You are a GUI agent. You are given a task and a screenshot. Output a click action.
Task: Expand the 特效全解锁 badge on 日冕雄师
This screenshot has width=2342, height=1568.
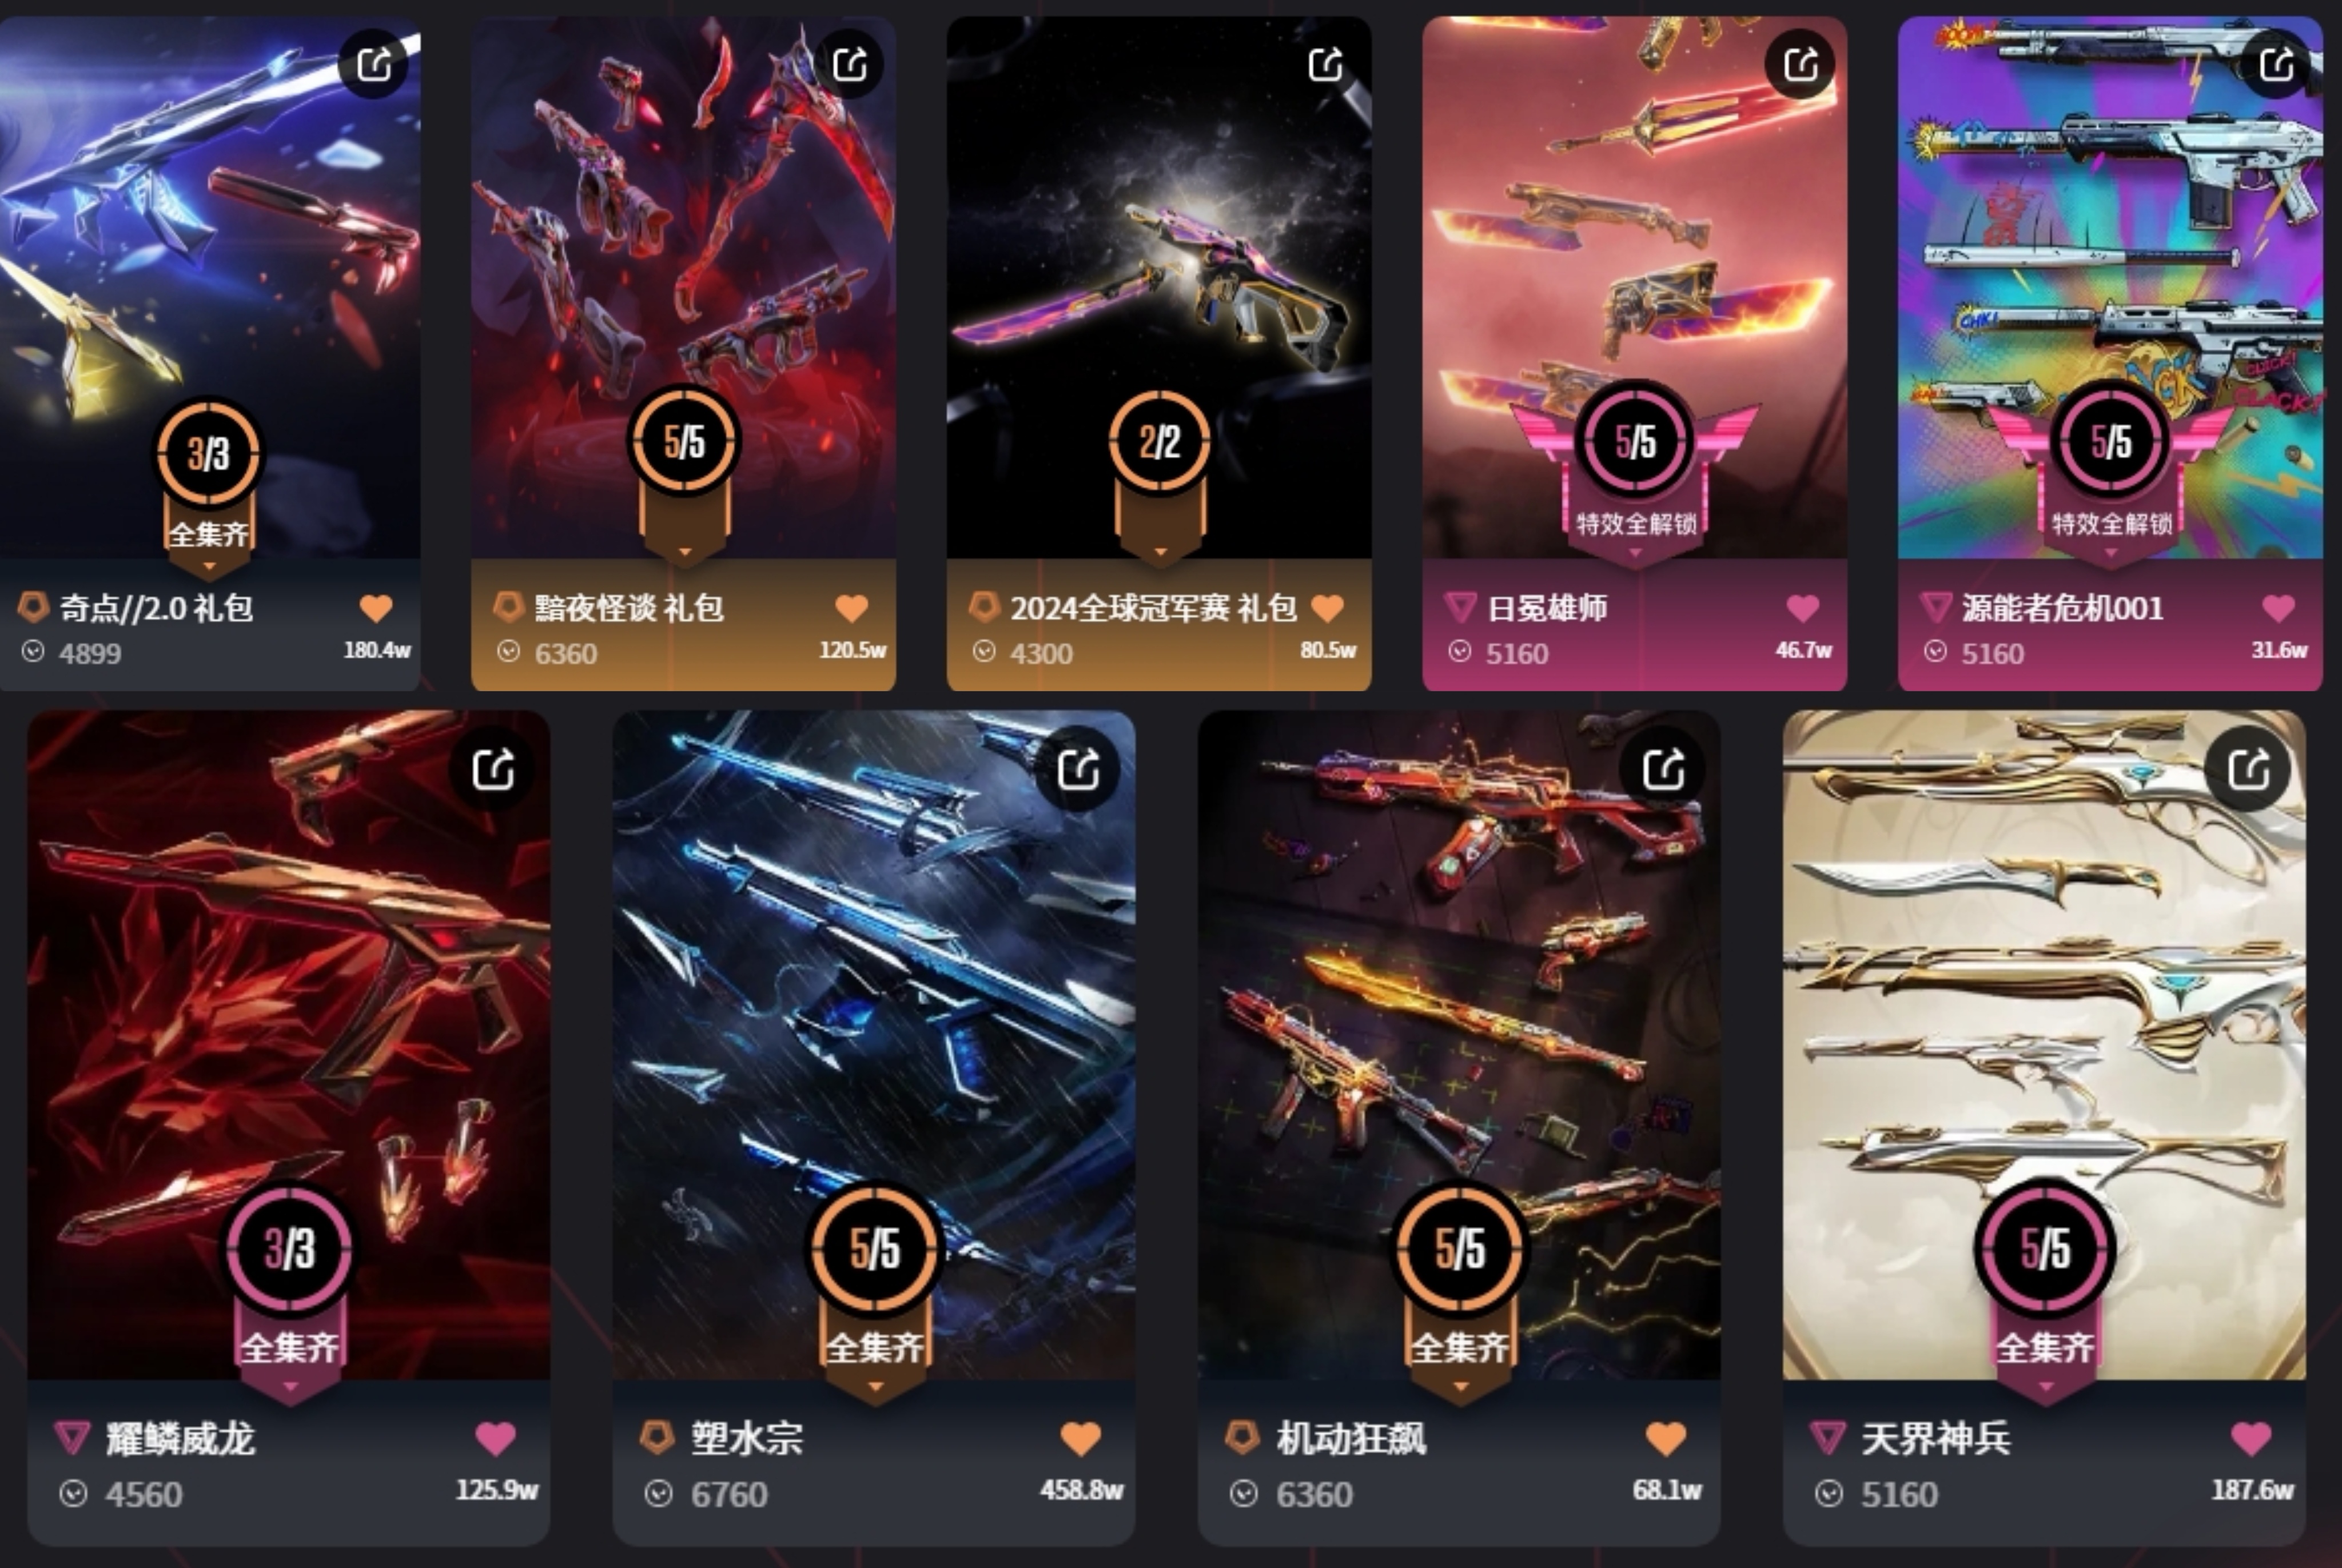pos(1636,552)
